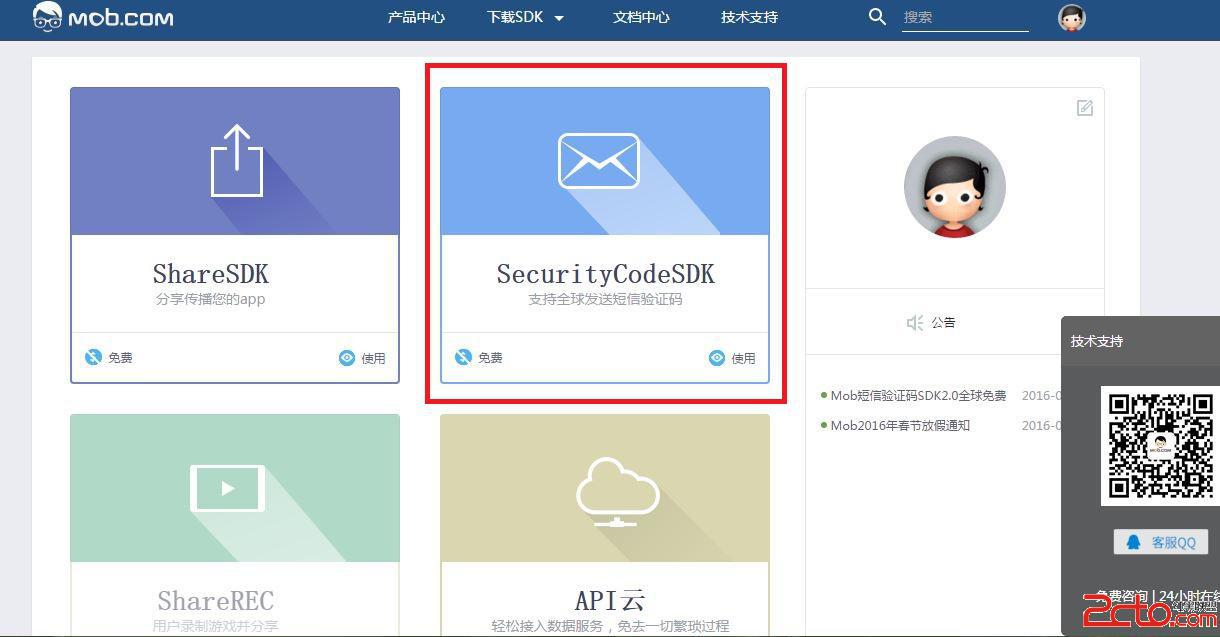Click the large profile avatar picture

click(955, 187)
